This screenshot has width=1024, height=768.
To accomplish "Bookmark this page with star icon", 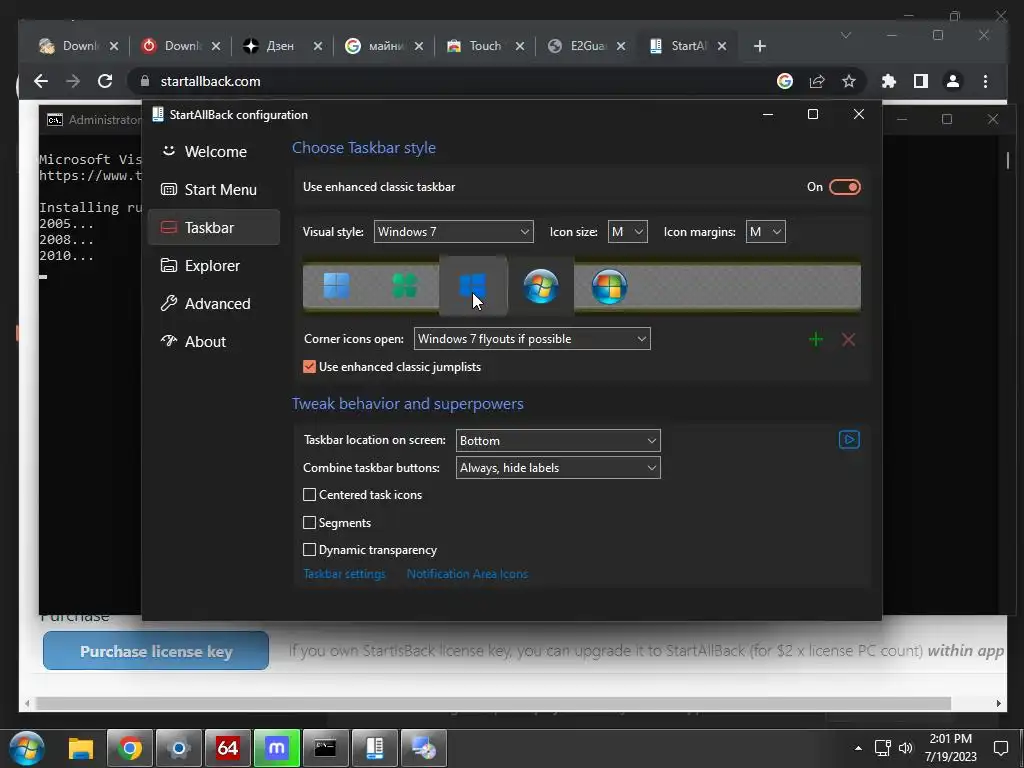I will pyautogui.click(x=848, y=81).
